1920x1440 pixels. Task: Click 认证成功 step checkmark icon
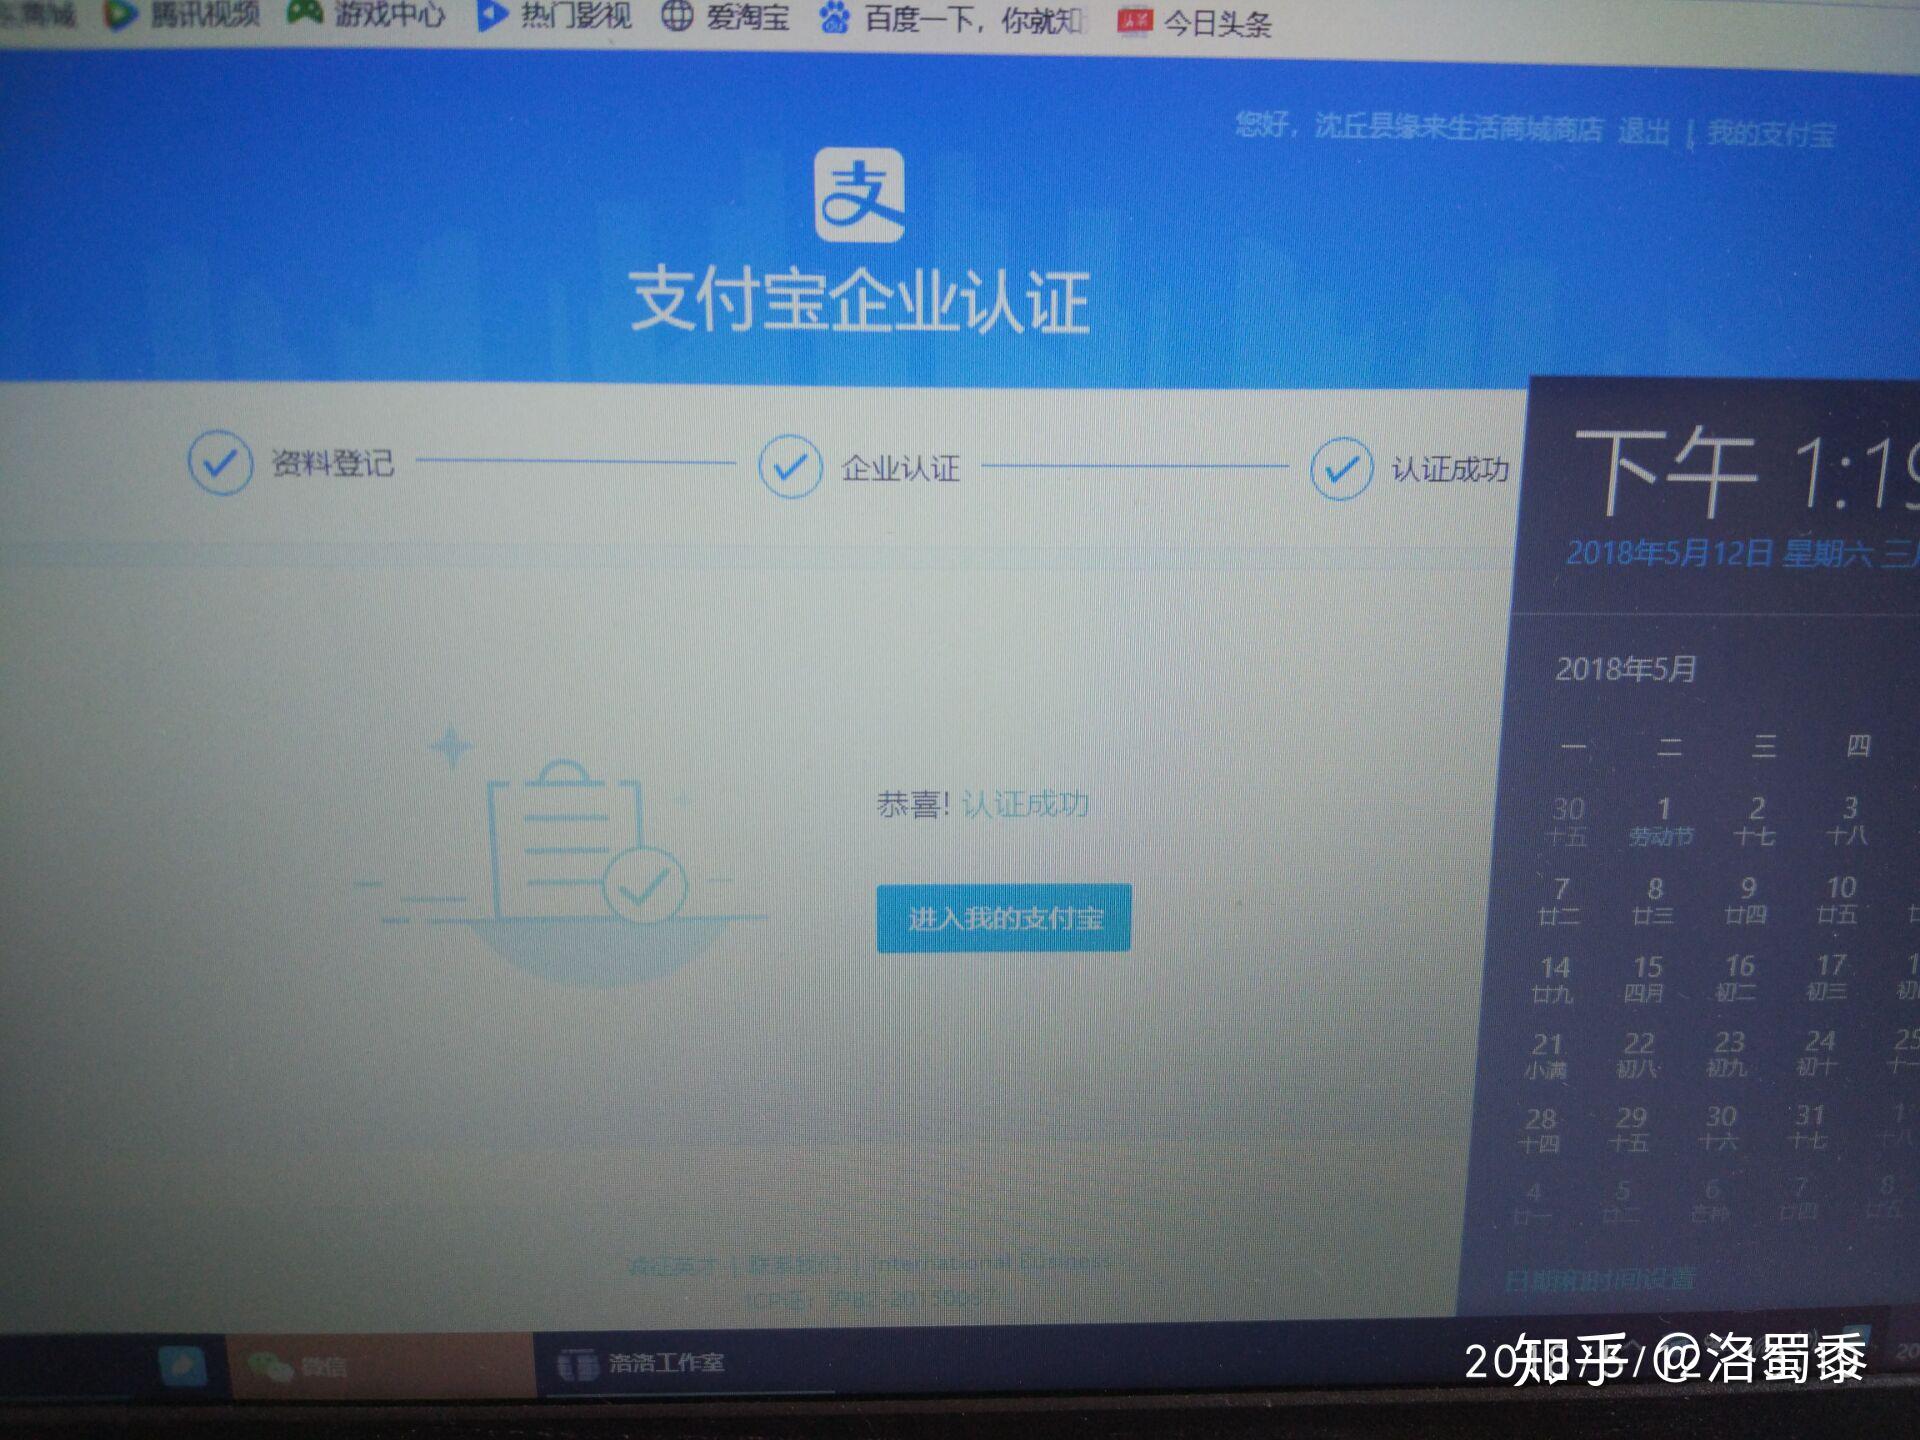coord(1341,468)
